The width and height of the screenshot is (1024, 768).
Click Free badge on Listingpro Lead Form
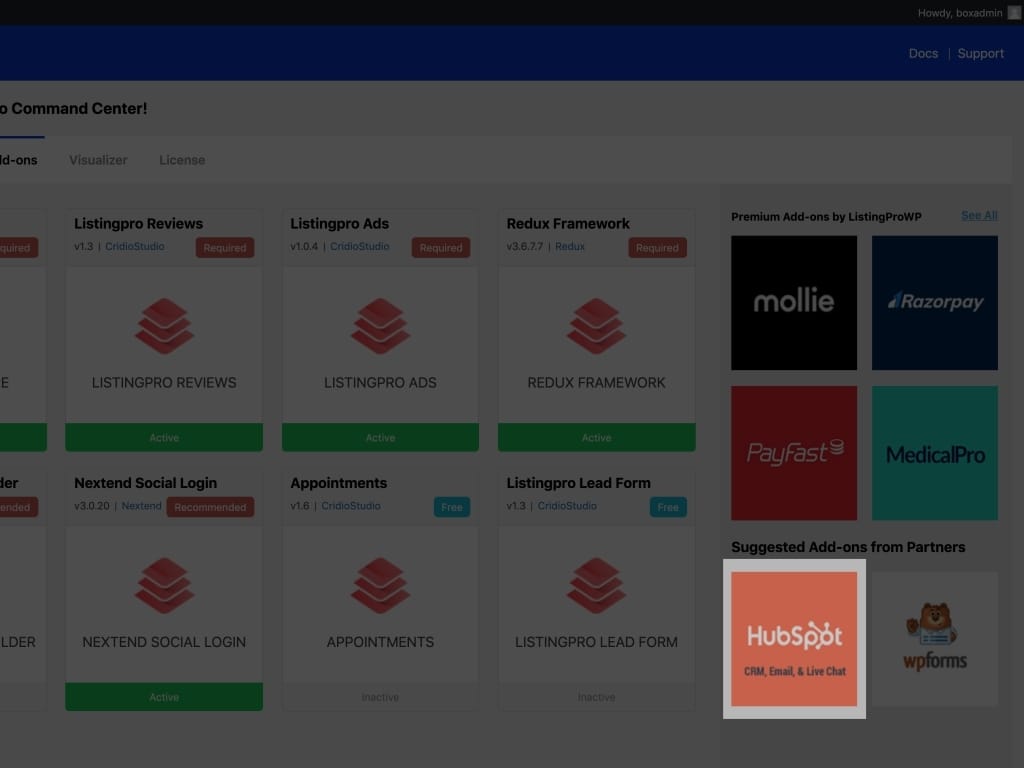[668, 507]
